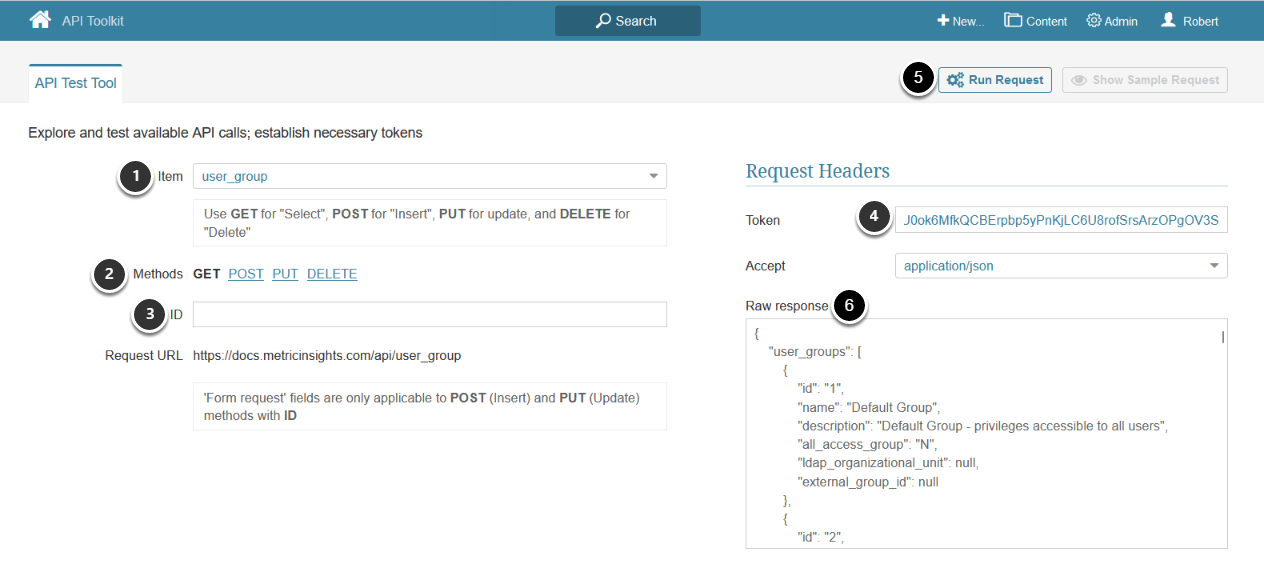The width and height of the screenshot is (1264, 574).
Task: Click the plus icon beside New
Action: click(x=942, y=21)
